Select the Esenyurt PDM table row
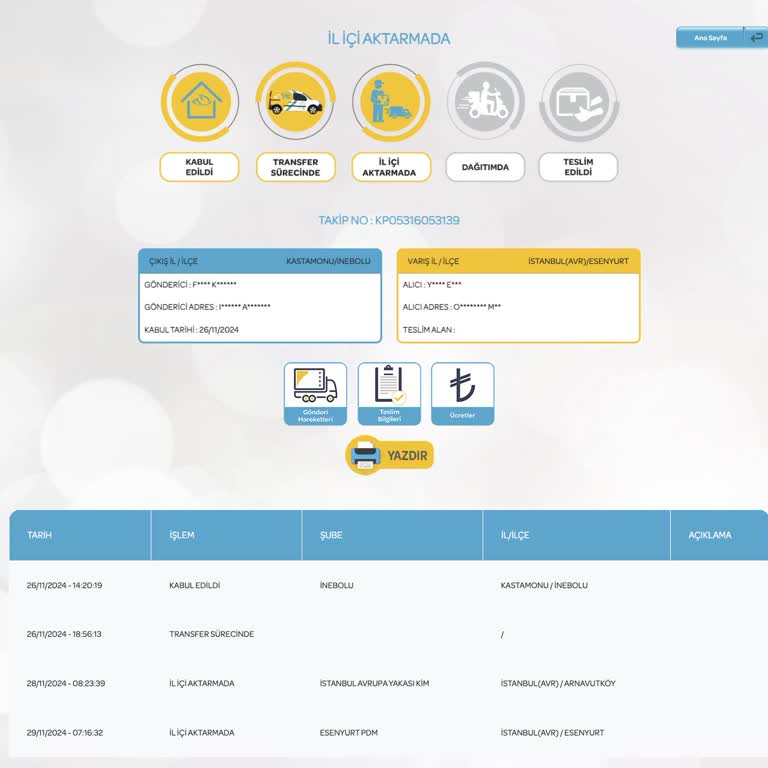 348,733
